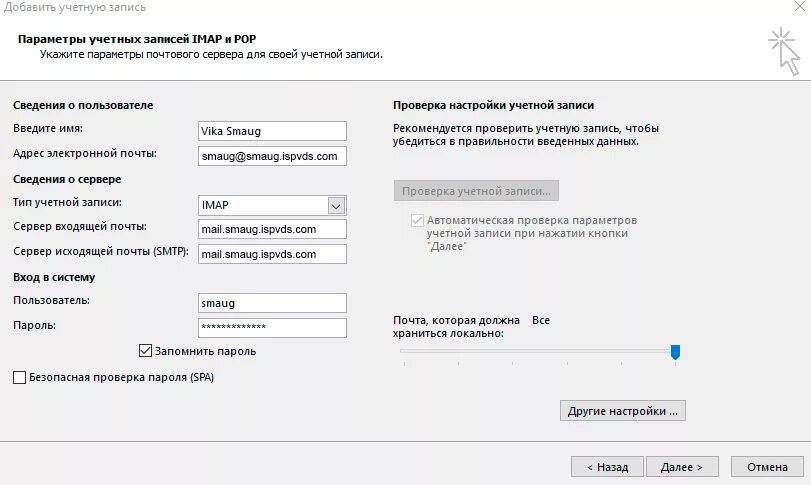Click the "Введите имя" field with Vika Smaug
Screen dimensions: 811x485
[x=272, y=131]
